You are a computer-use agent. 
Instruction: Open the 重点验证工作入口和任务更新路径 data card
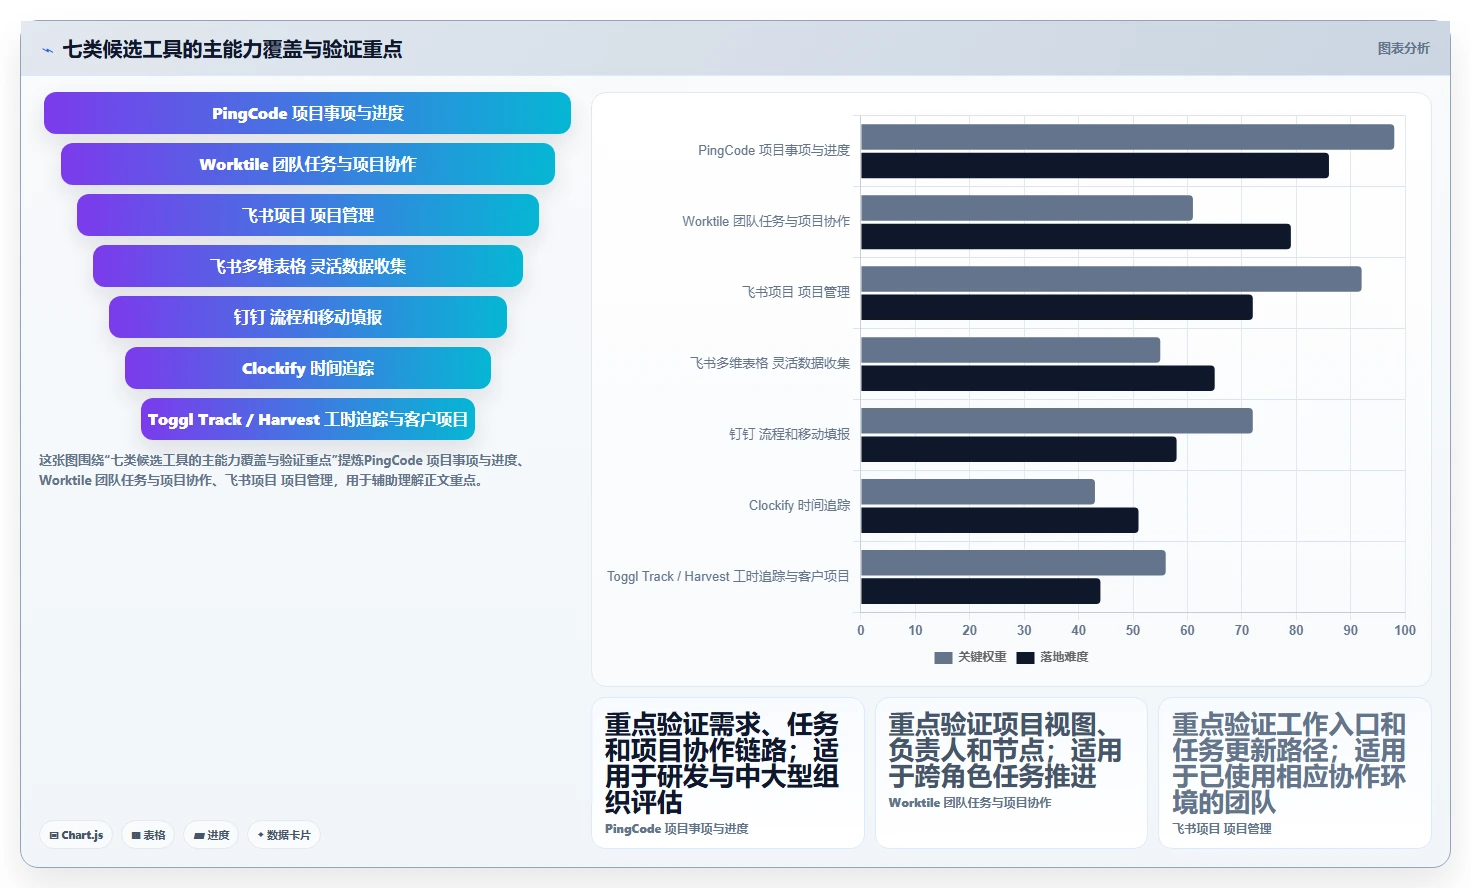(1294, 773)
